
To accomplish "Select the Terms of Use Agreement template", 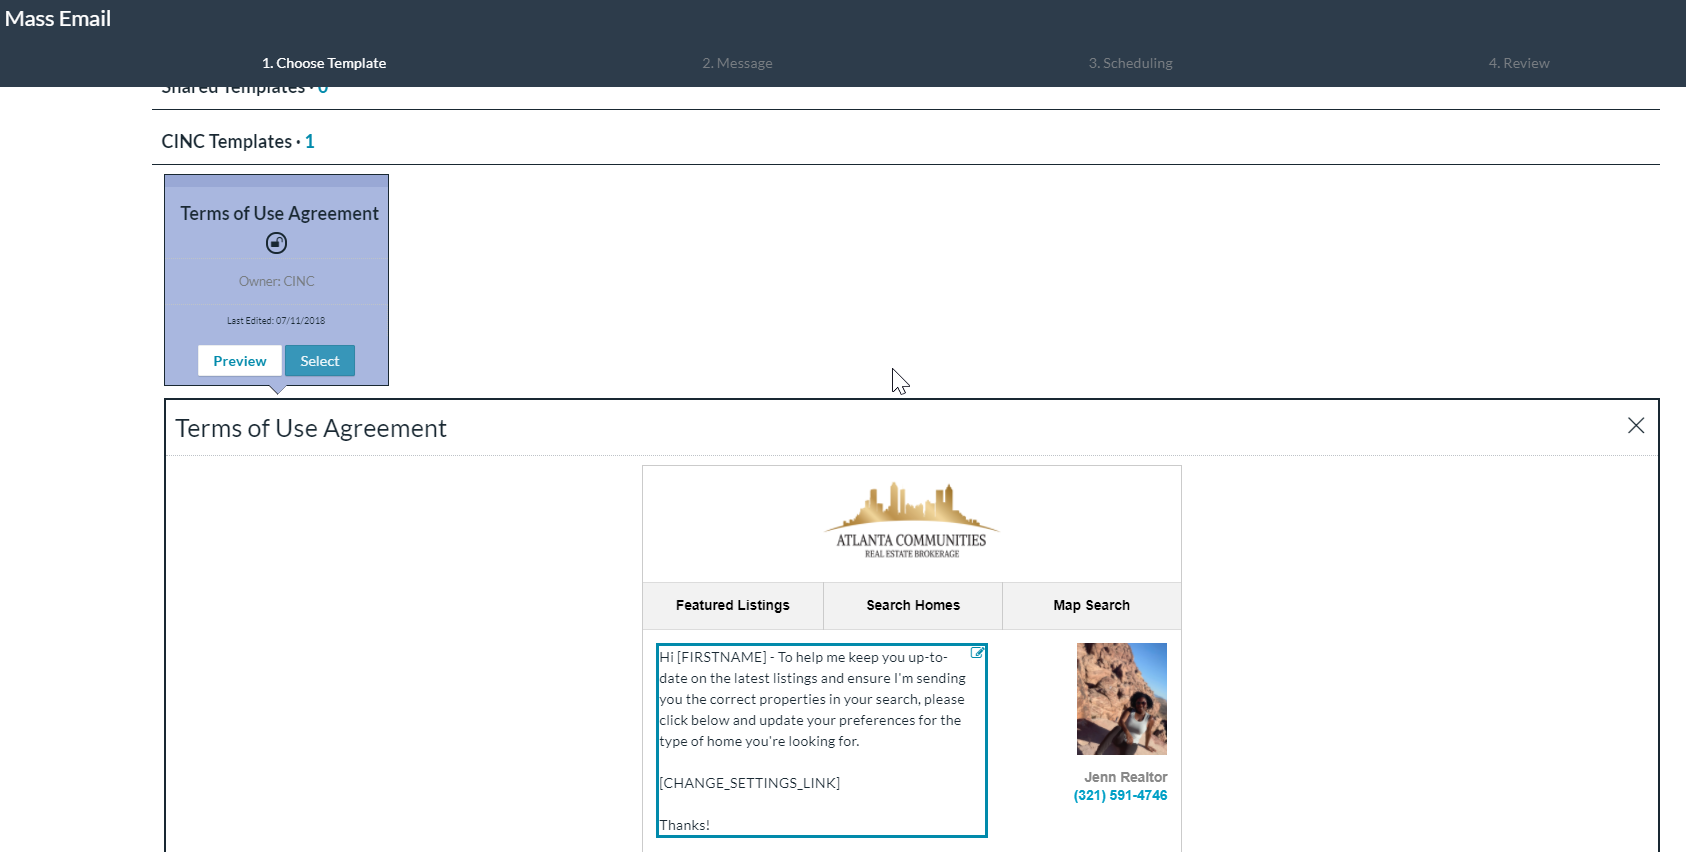I will pos(320,361).
